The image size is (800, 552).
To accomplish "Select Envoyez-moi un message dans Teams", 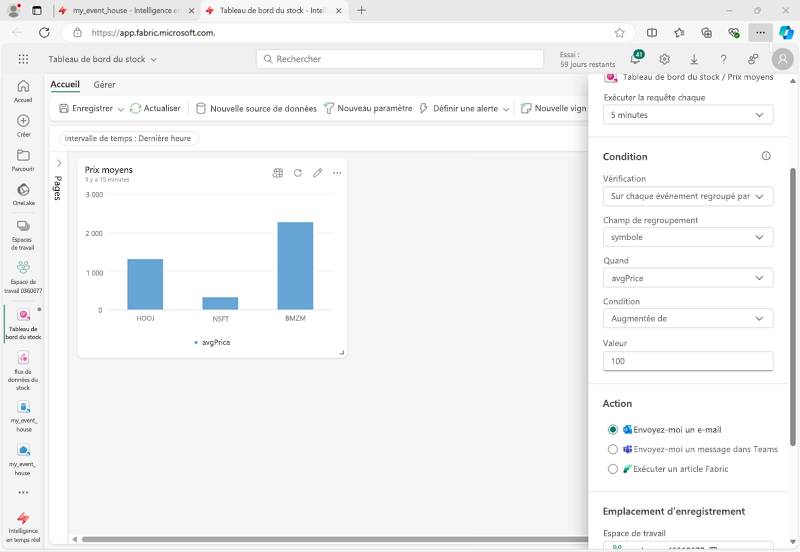I will click(x=613, y=449).
